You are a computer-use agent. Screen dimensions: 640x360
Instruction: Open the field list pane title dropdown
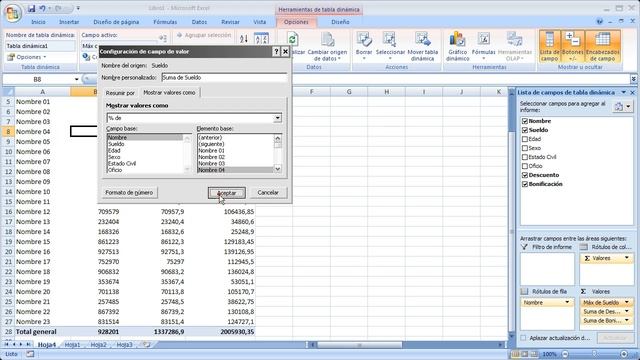[x=624, y=93]
